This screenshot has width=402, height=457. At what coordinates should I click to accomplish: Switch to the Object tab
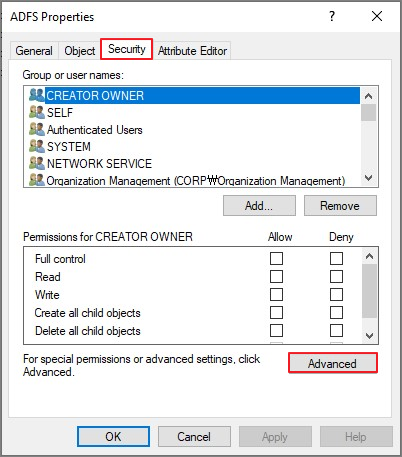tap(80, 51)
